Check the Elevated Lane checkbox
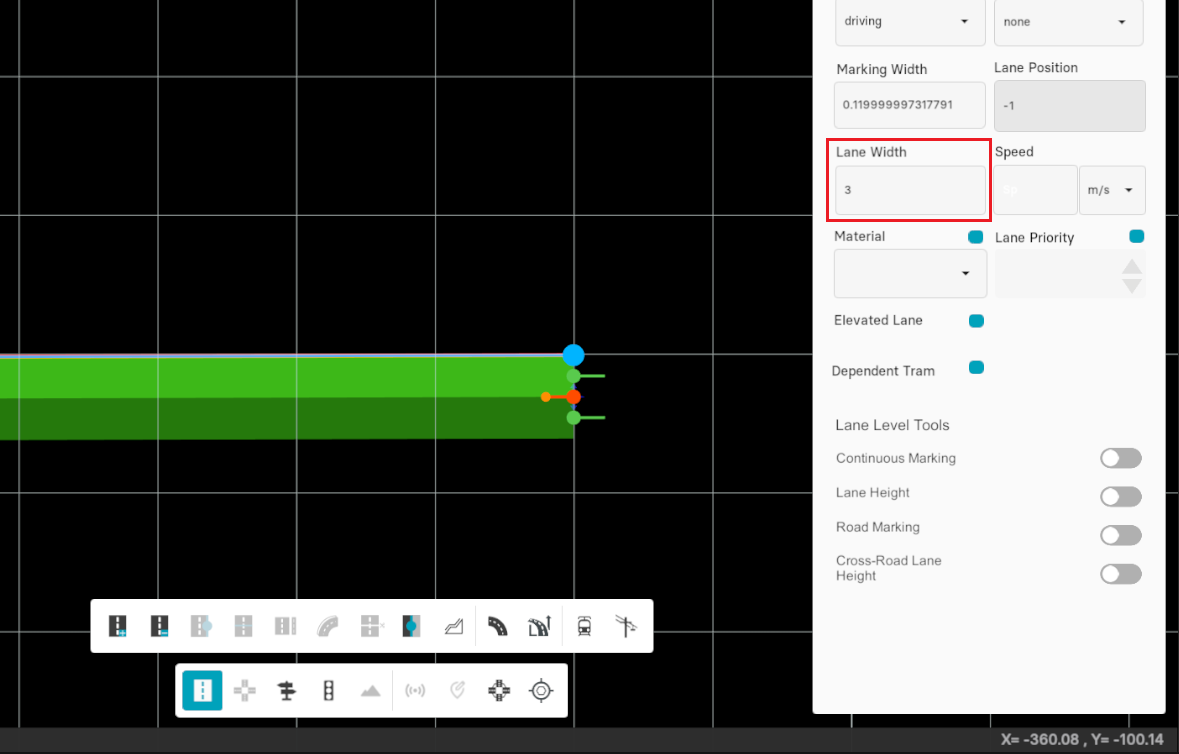The image size is (1179, 754). [x=976, y=321]
